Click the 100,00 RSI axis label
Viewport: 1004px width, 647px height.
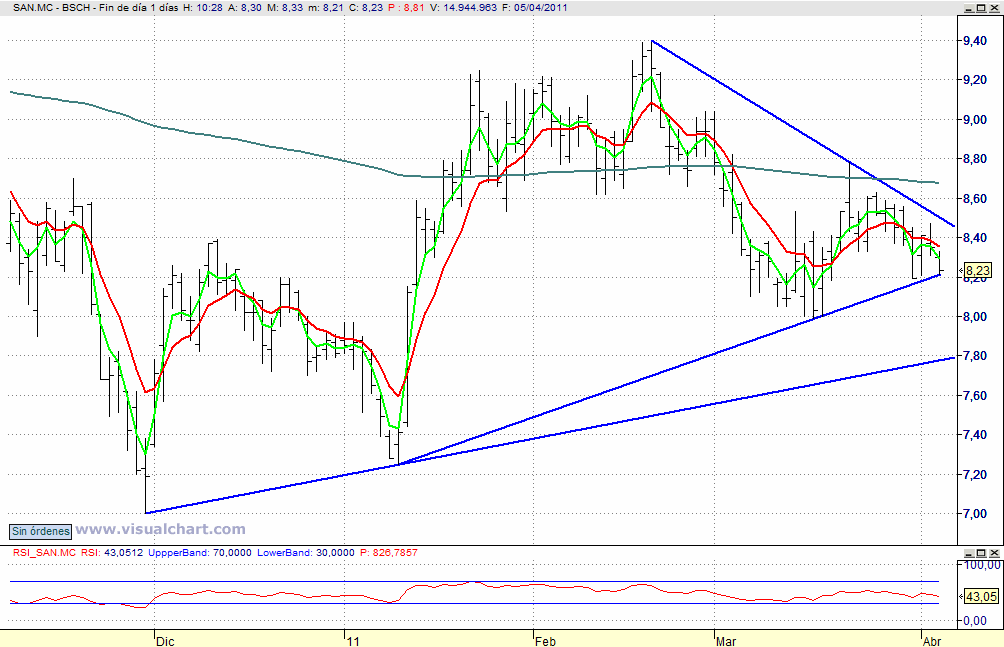982,565
